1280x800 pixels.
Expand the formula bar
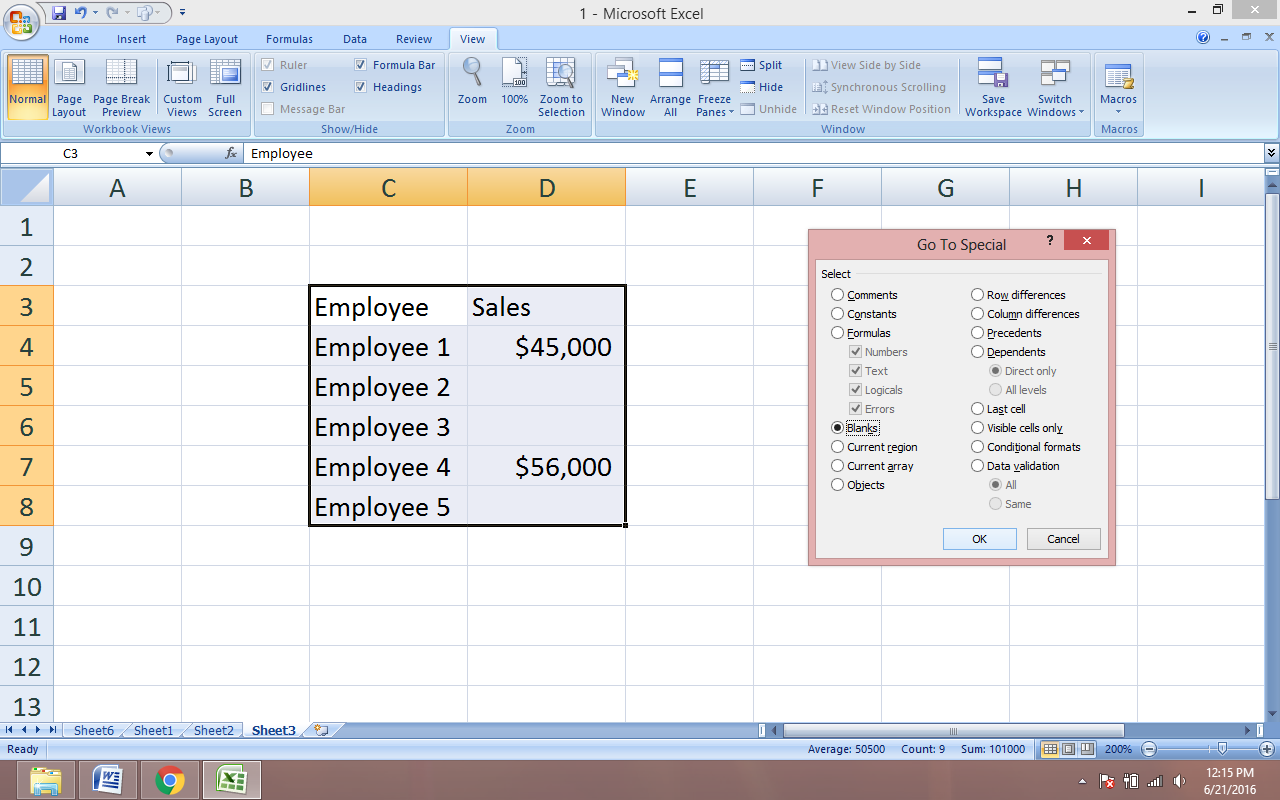(1272, 153)
